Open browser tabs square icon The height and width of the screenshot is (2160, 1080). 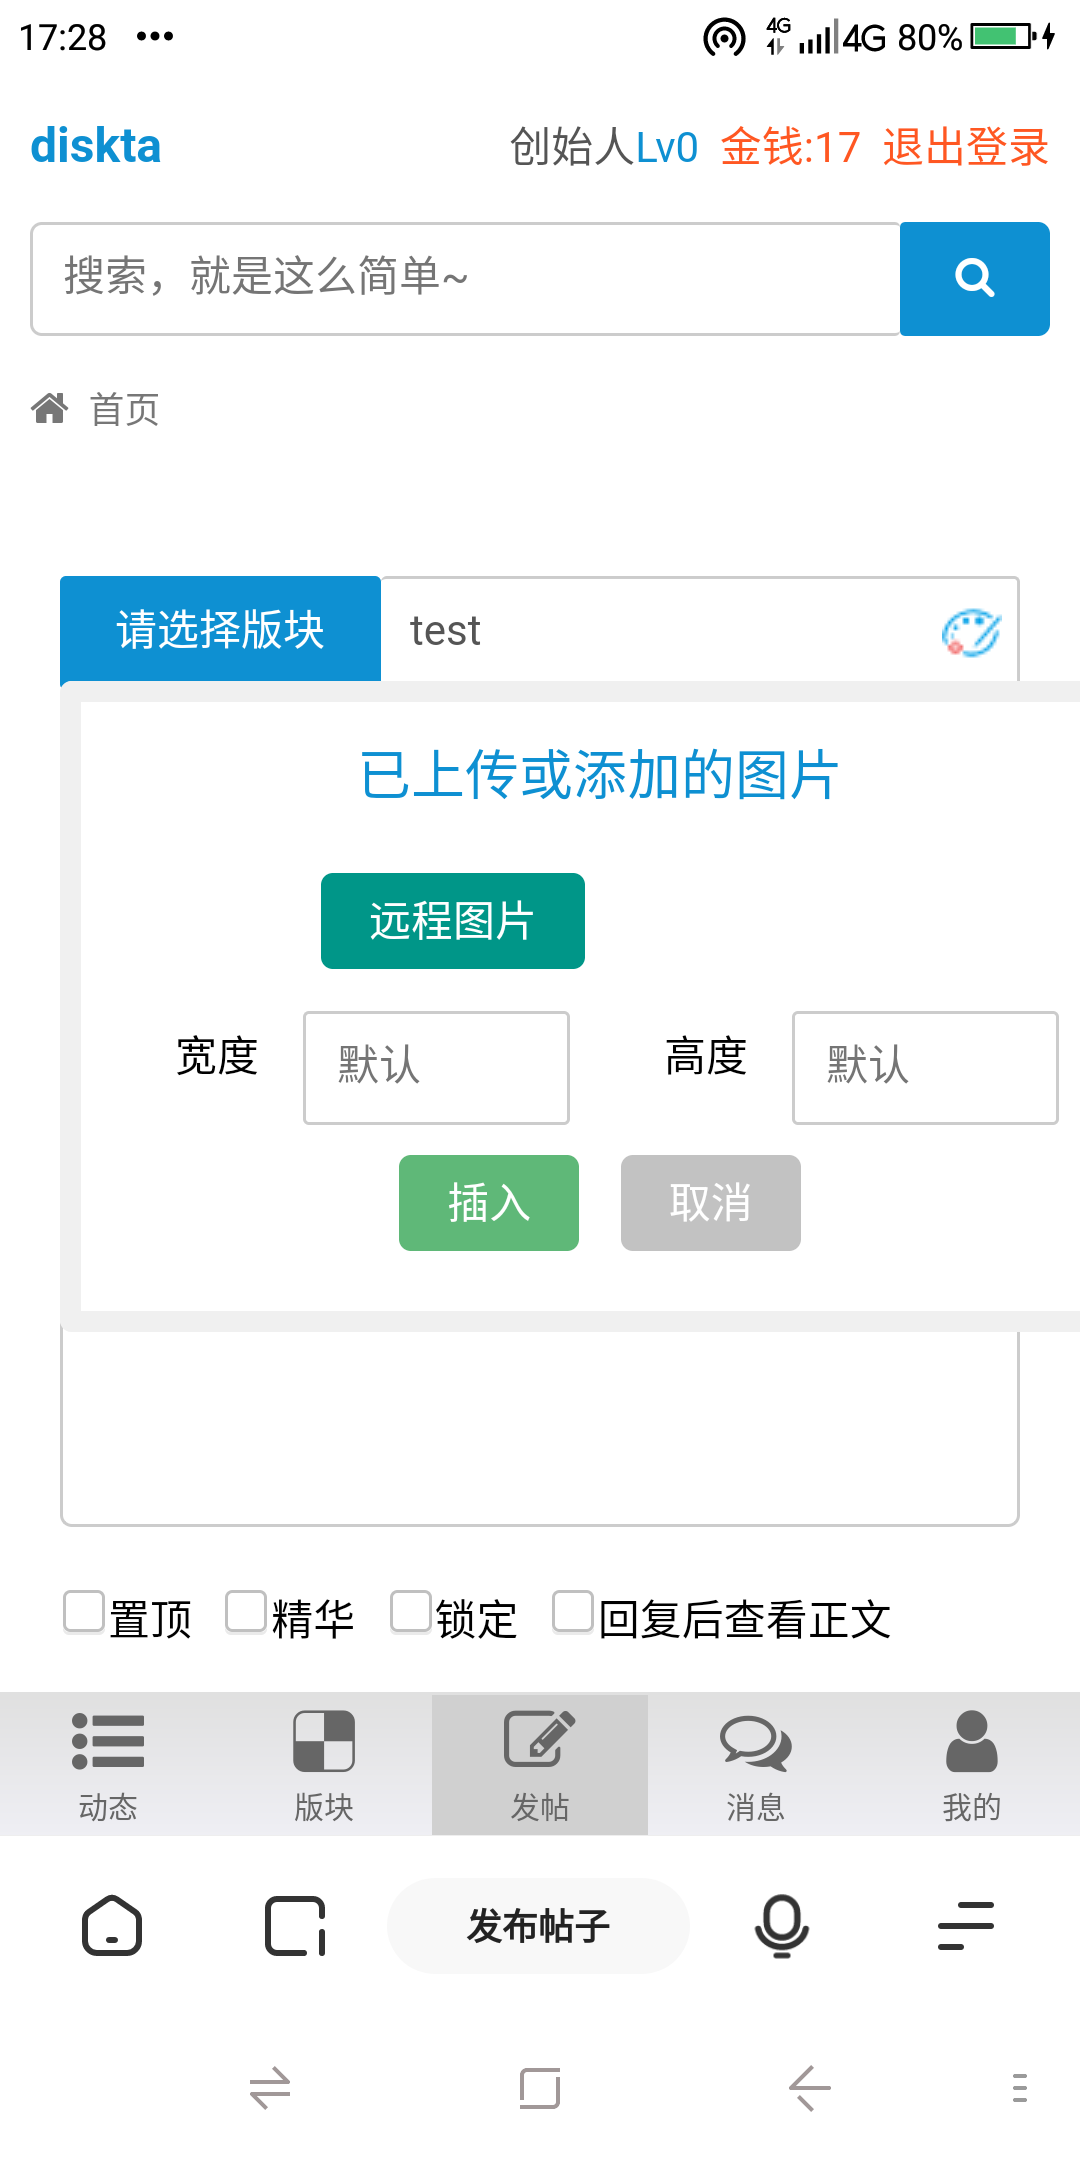click(x=296, y=1926)
